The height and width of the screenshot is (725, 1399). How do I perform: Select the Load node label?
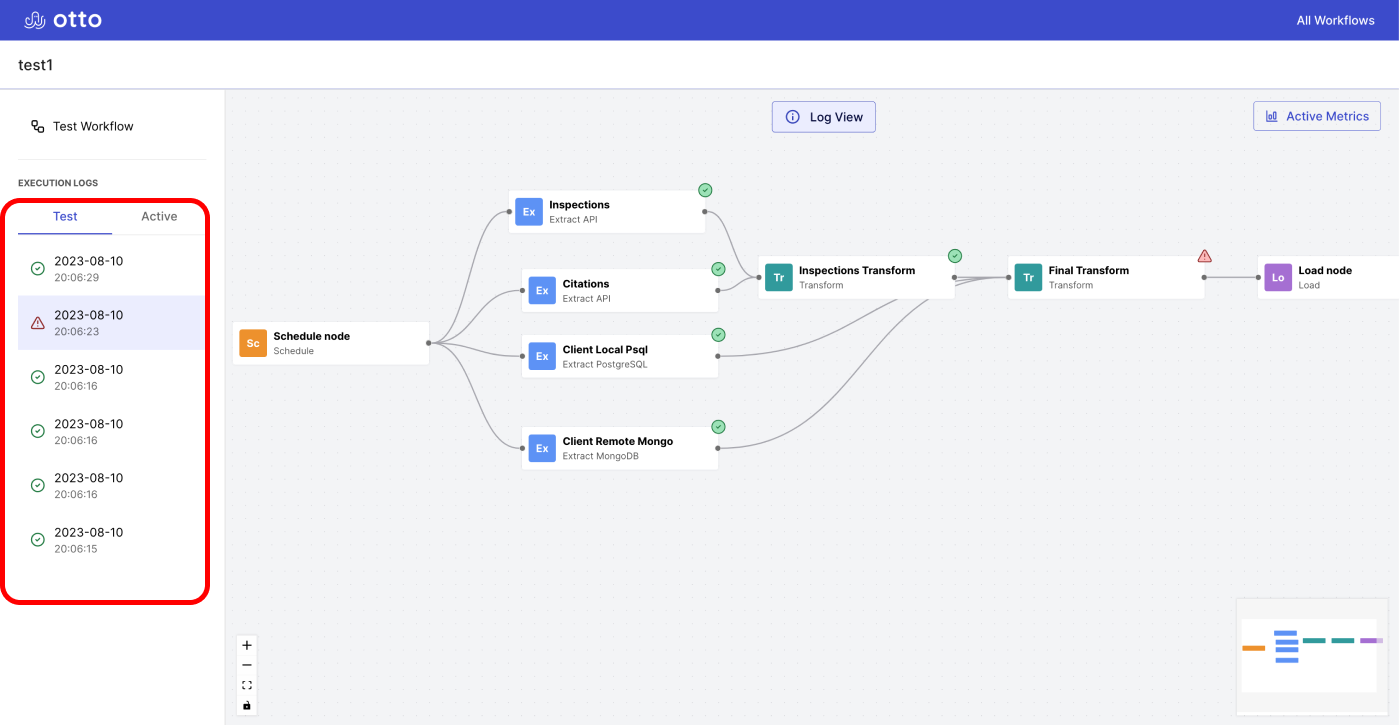pos(1325,270)
